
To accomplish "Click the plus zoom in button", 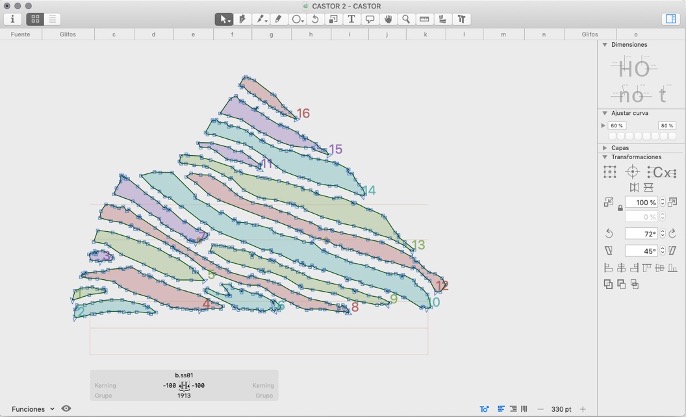I will point(583,409).
